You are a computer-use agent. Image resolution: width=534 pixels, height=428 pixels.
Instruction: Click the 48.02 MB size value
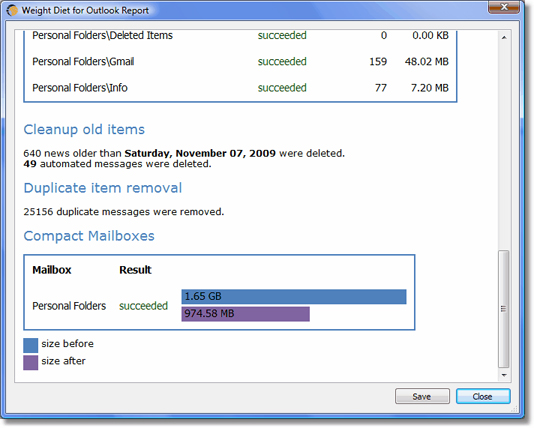point(427,62)
